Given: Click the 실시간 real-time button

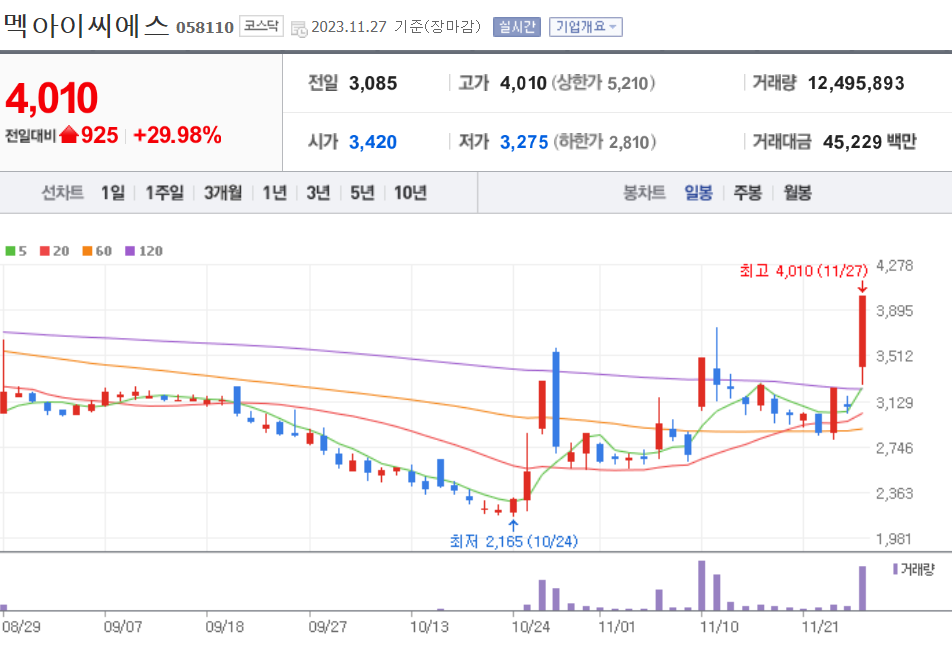Looking at the screenshot, I should point(517,27).
